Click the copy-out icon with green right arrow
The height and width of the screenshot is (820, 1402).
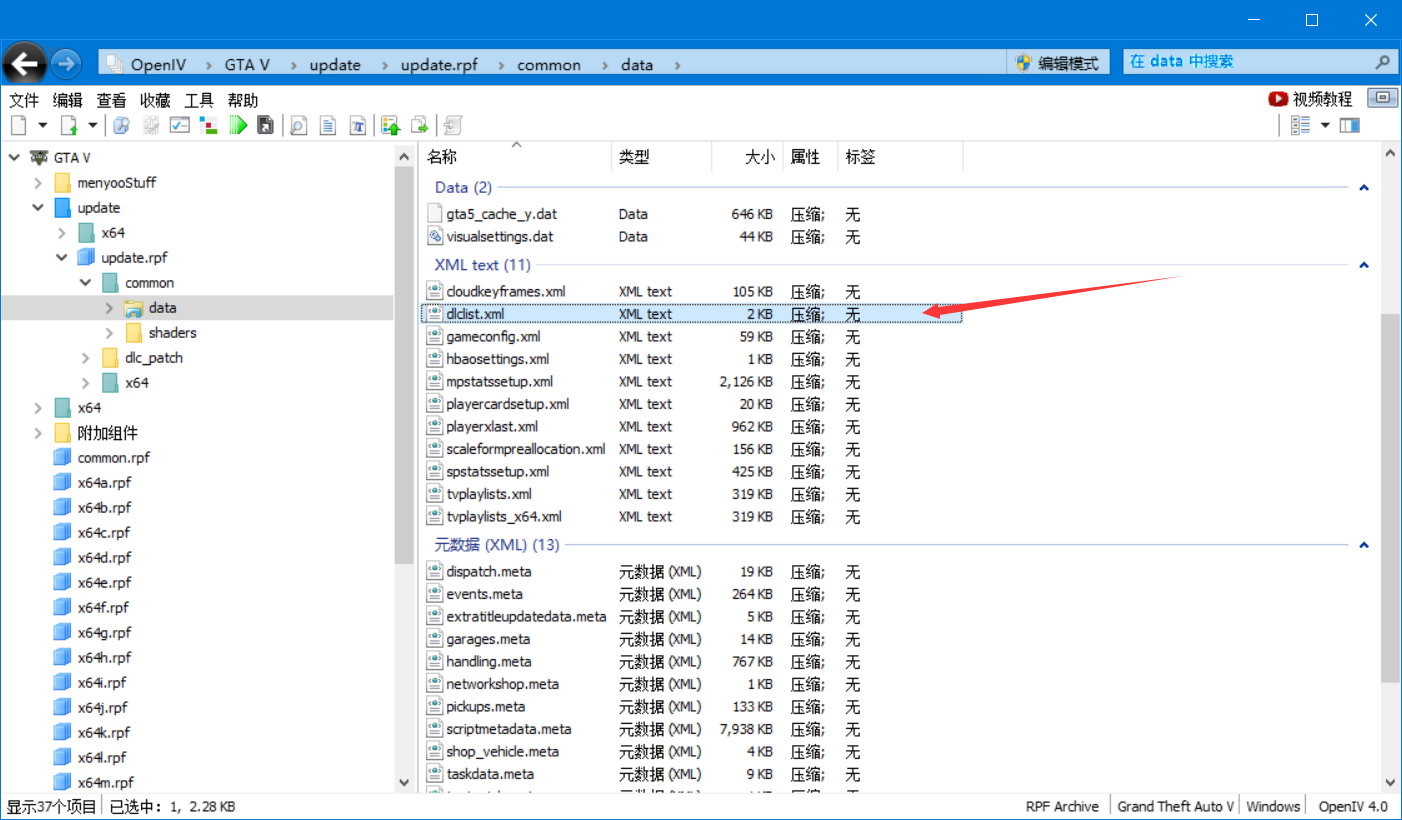pos(420,125)
